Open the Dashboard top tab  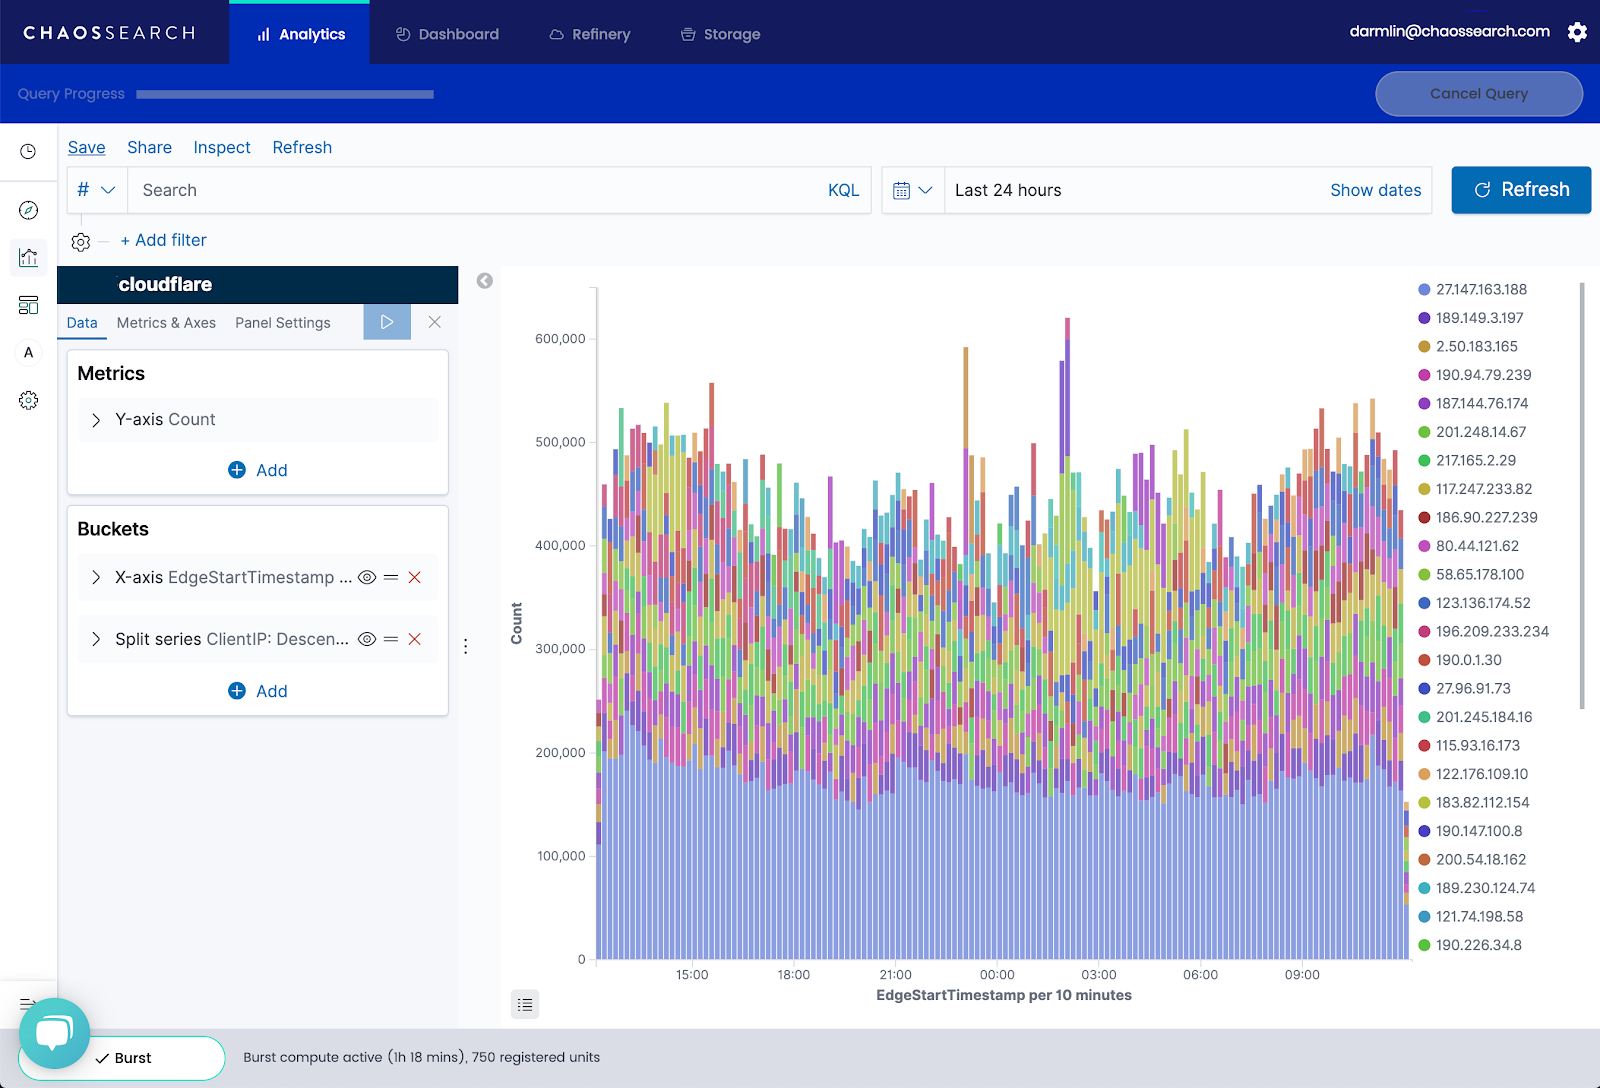coord(447,34)
